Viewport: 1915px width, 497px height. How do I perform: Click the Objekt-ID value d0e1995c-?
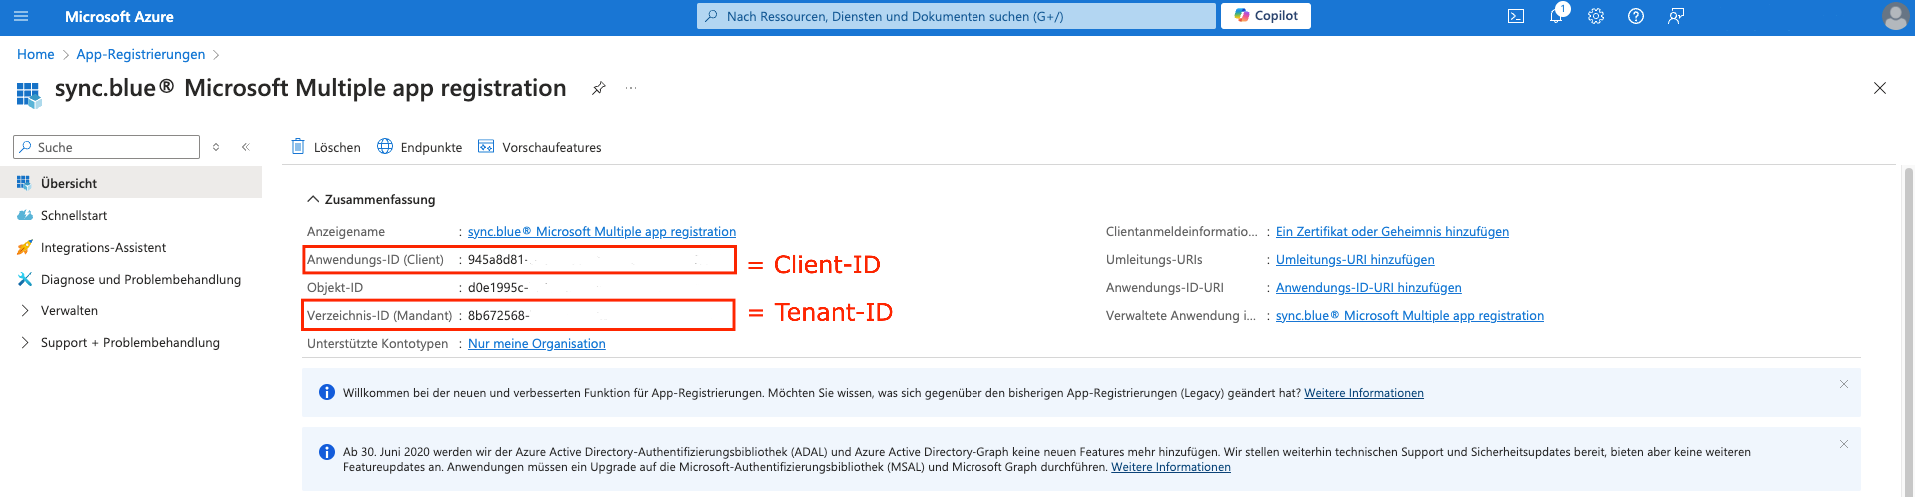click(x=498, y=287)
